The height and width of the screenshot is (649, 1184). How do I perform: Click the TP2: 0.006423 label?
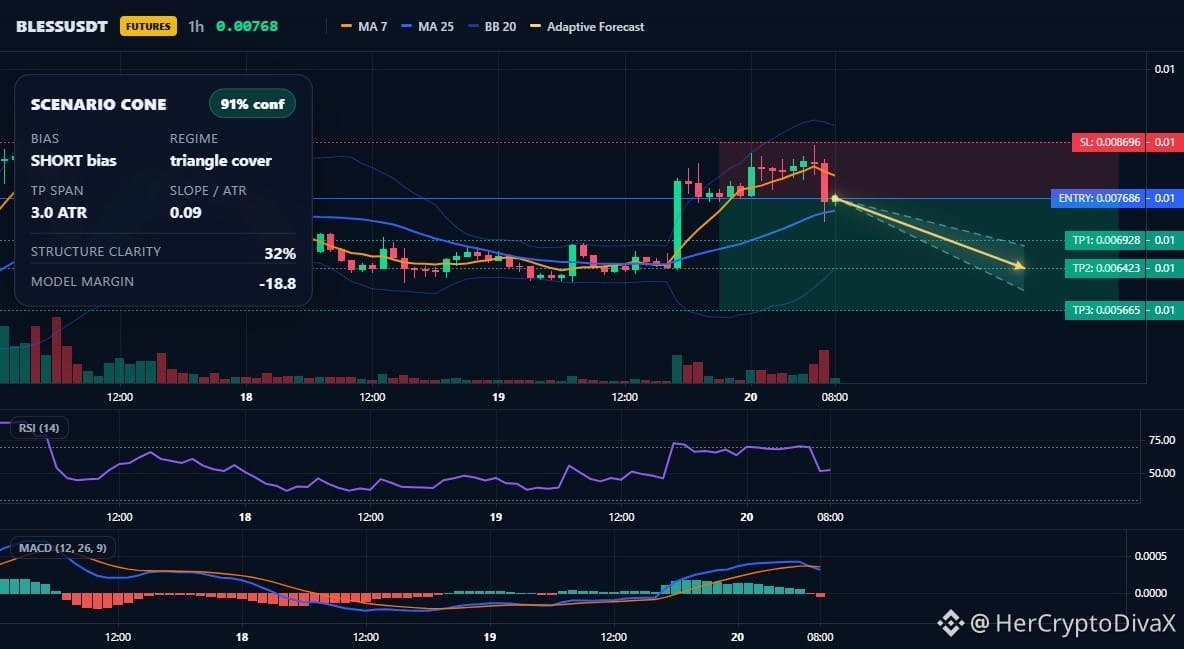(x=1105, y=268)
